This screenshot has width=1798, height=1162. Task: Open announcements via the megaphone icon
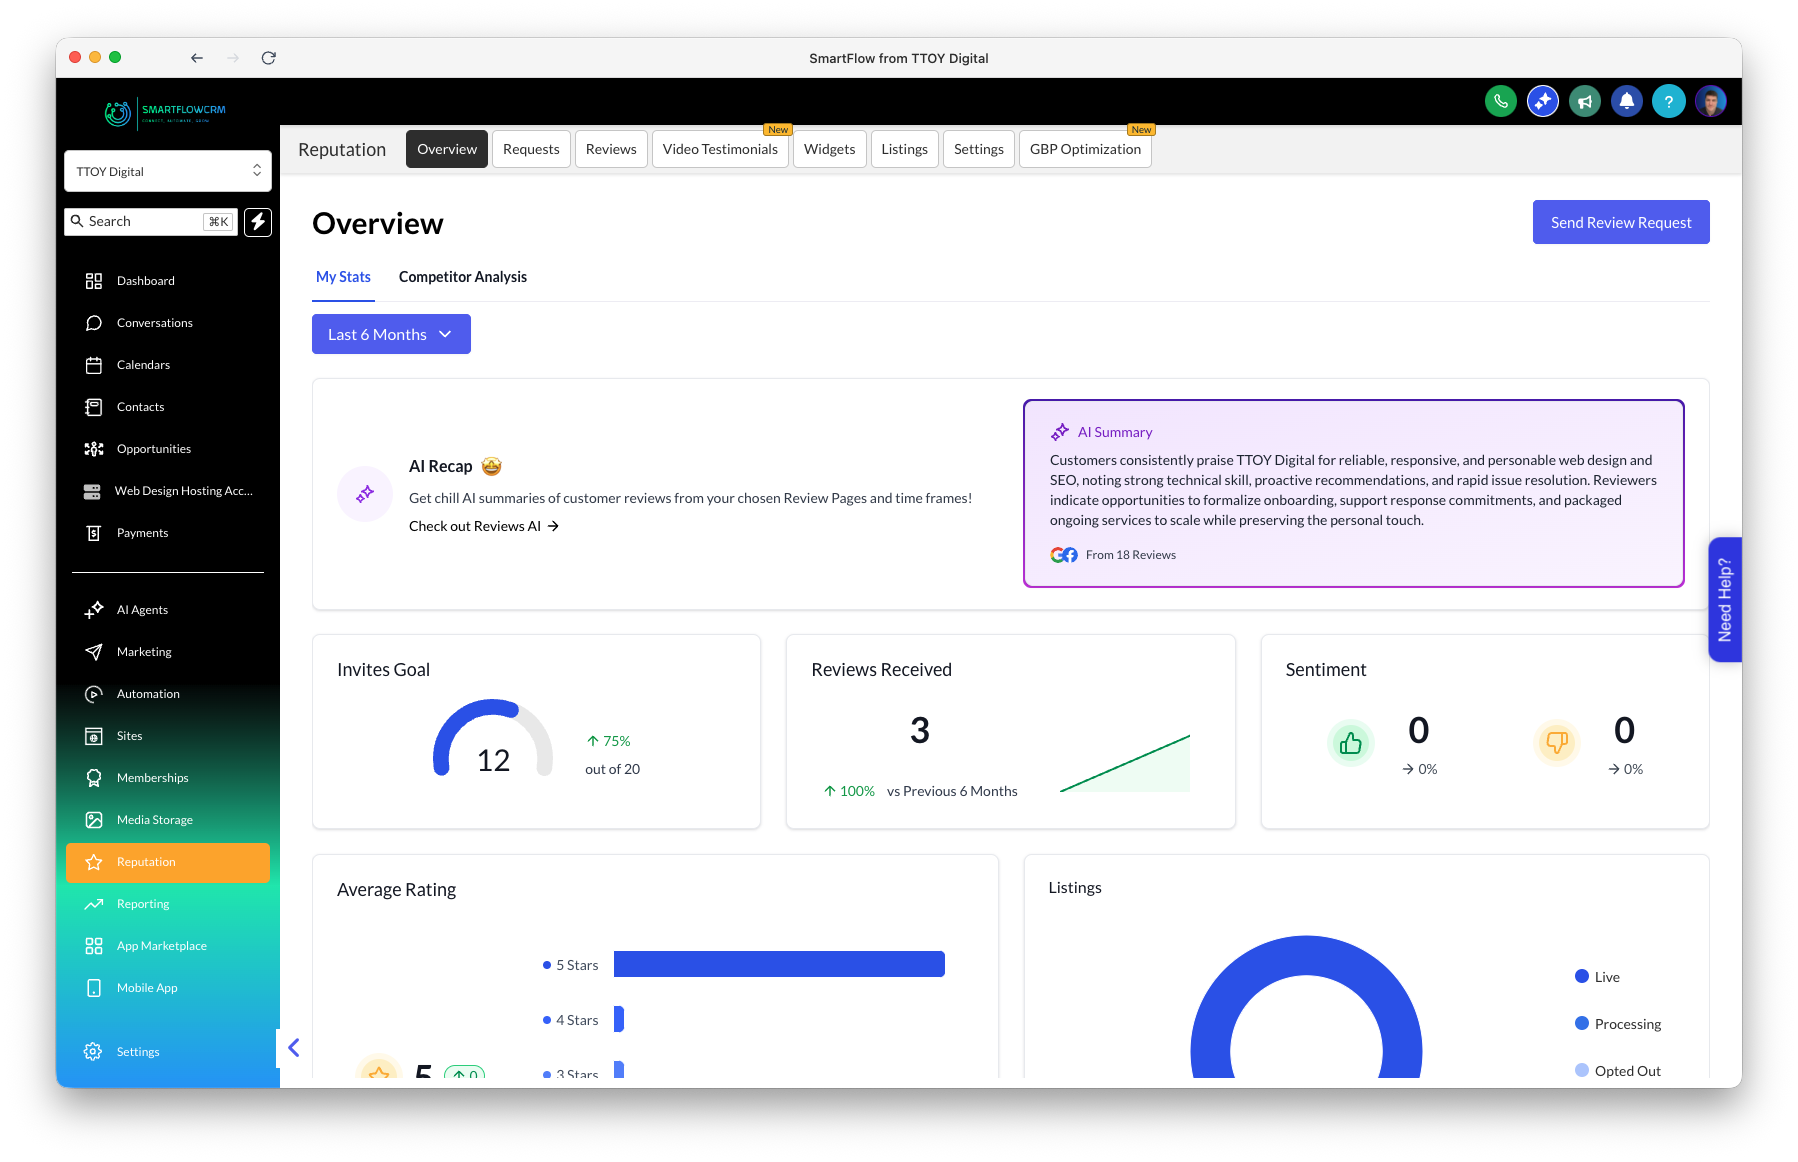[x=1584, y=101]
